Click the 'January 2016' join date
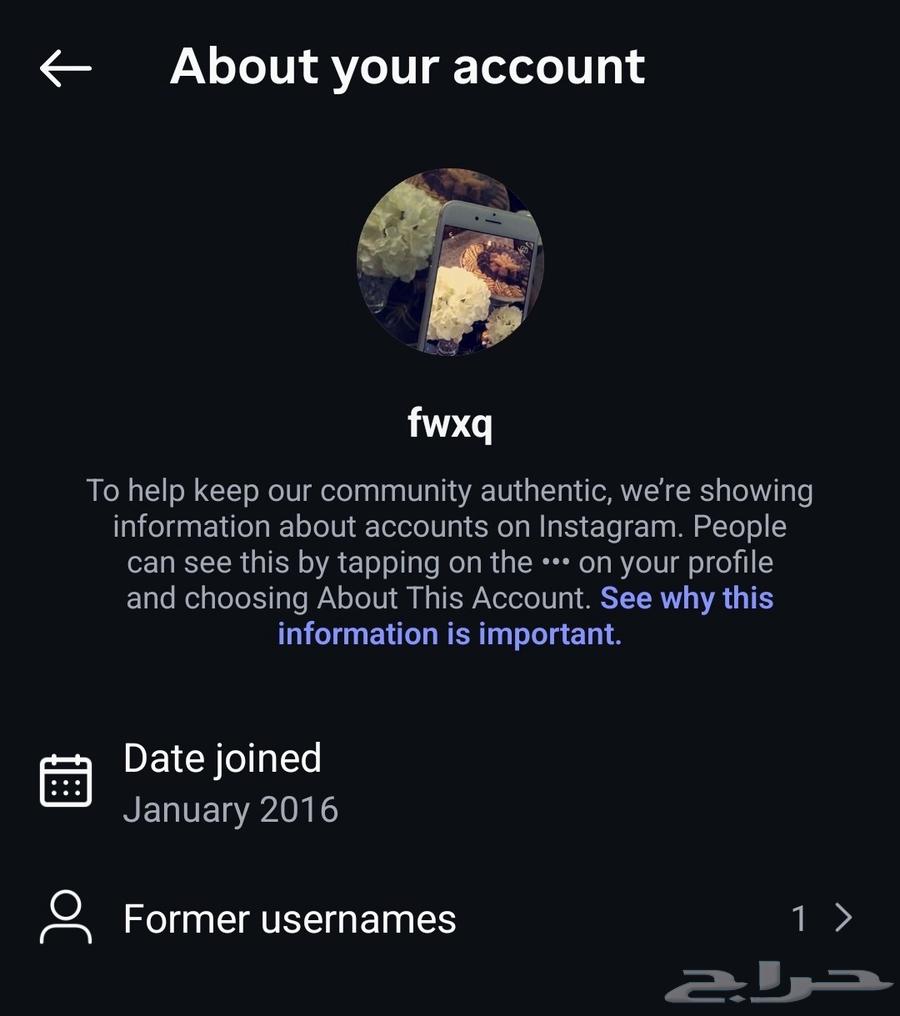The width and height of the screenshot is (900, 1016). tap(231, 810)
